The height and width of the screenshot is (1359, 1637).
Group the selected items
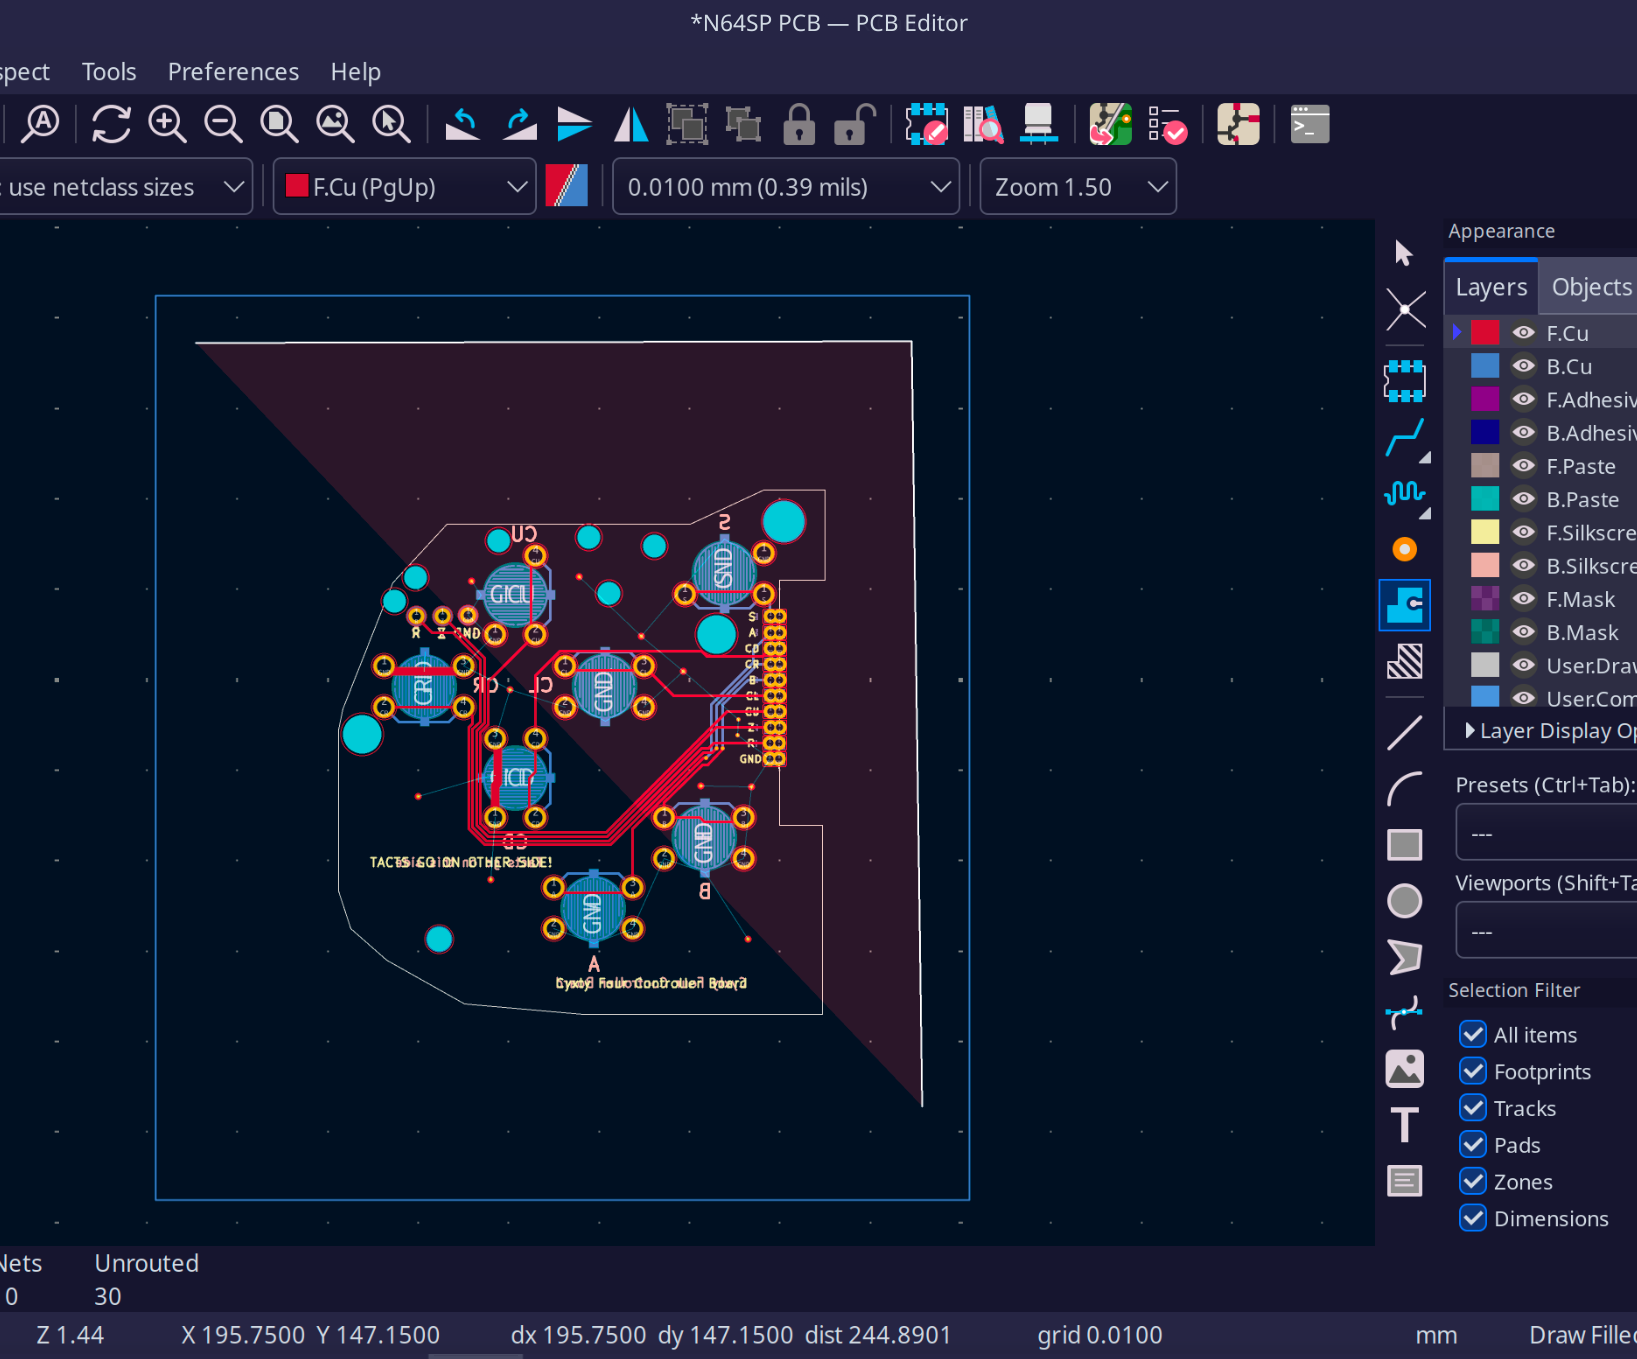(687, 124)
